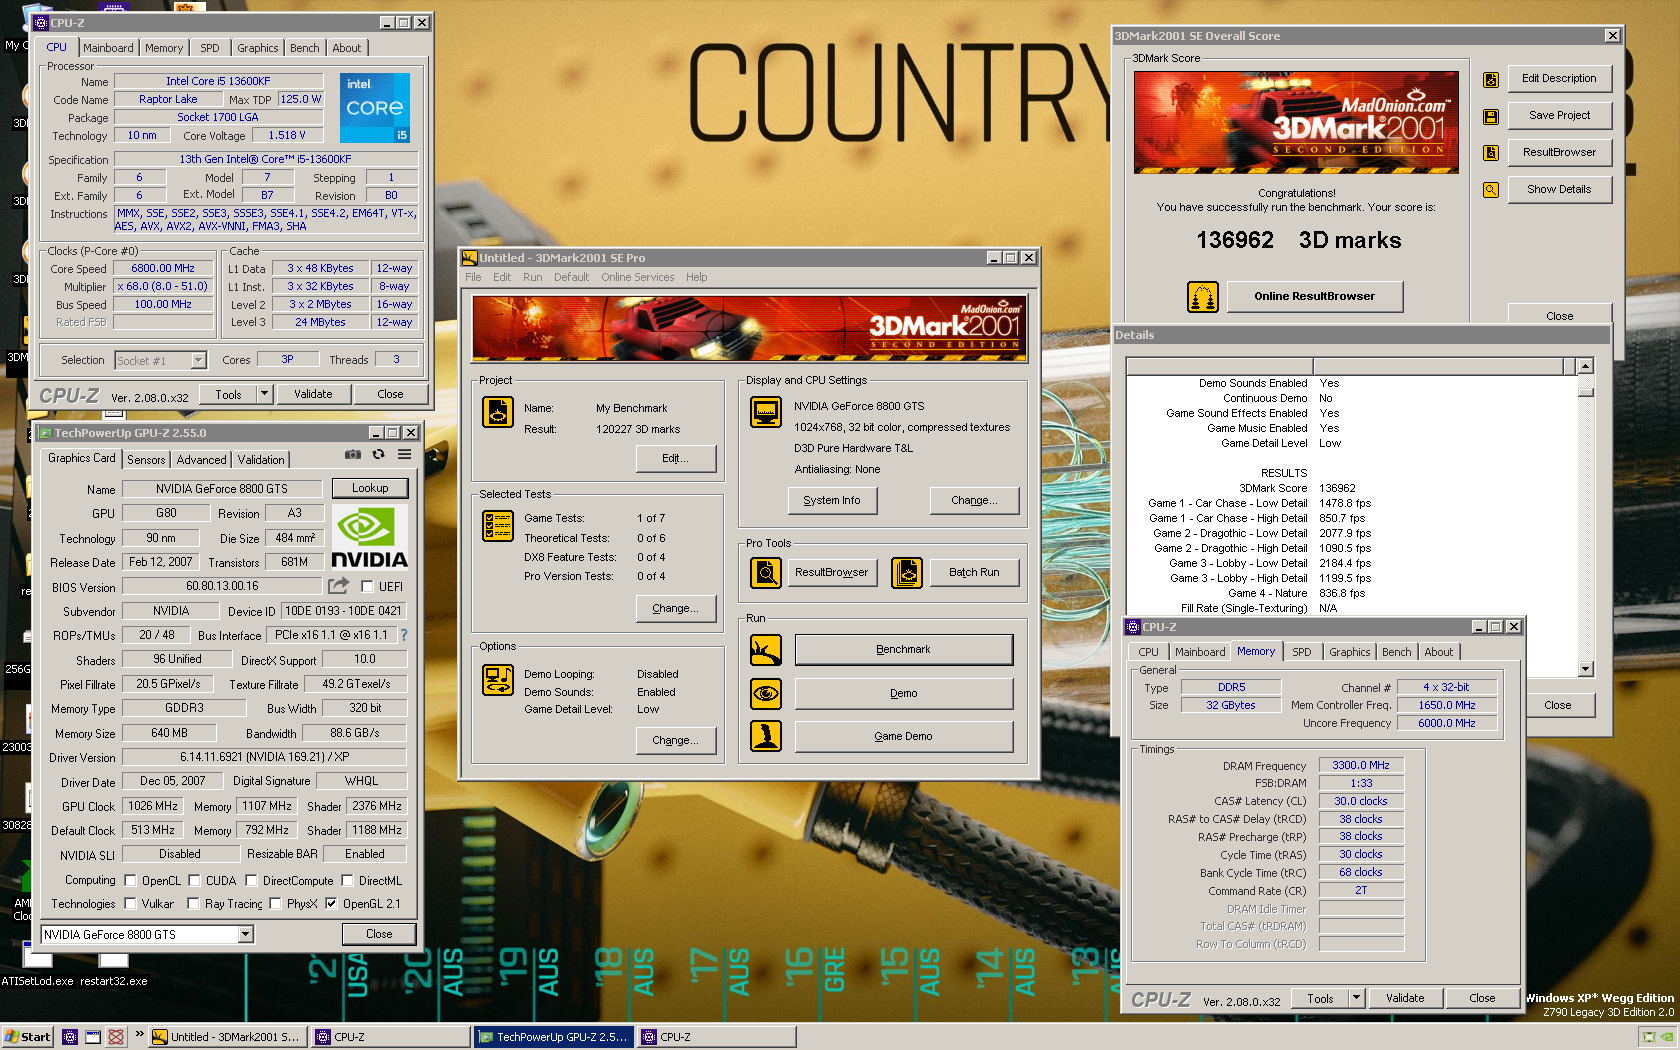Click the Demo eye icon
Image resolution: width=1680 pixels, height=1050 pixels.
tap(766, 693)
